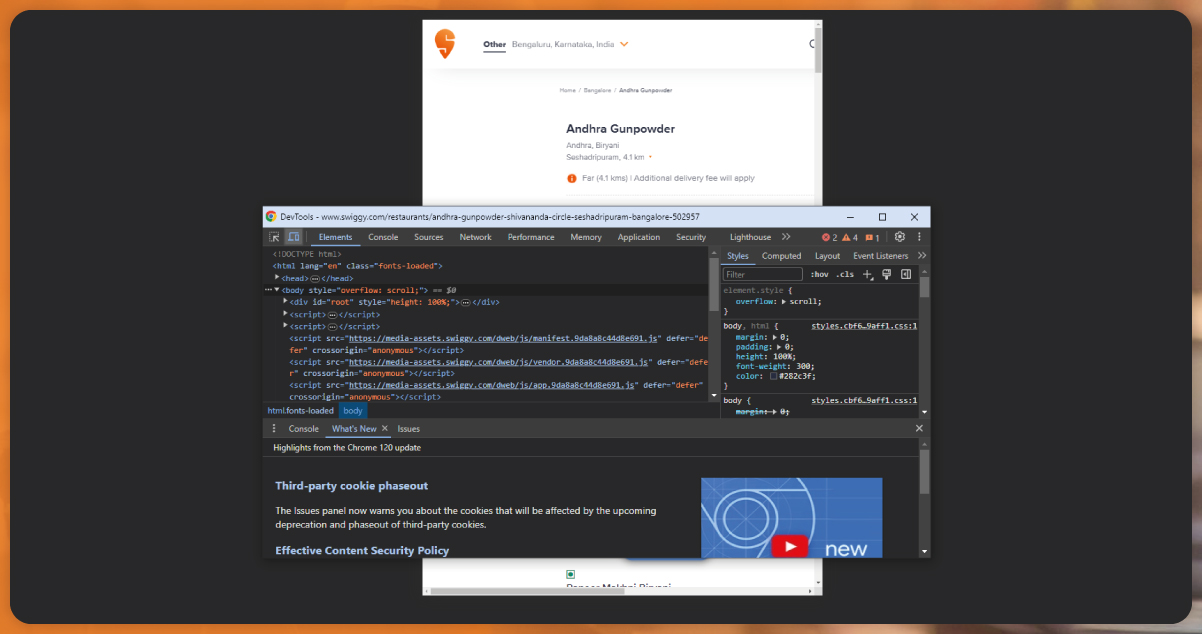Open body node actions three-dot gutter
Screen dimensions: 1202x634
268,290
